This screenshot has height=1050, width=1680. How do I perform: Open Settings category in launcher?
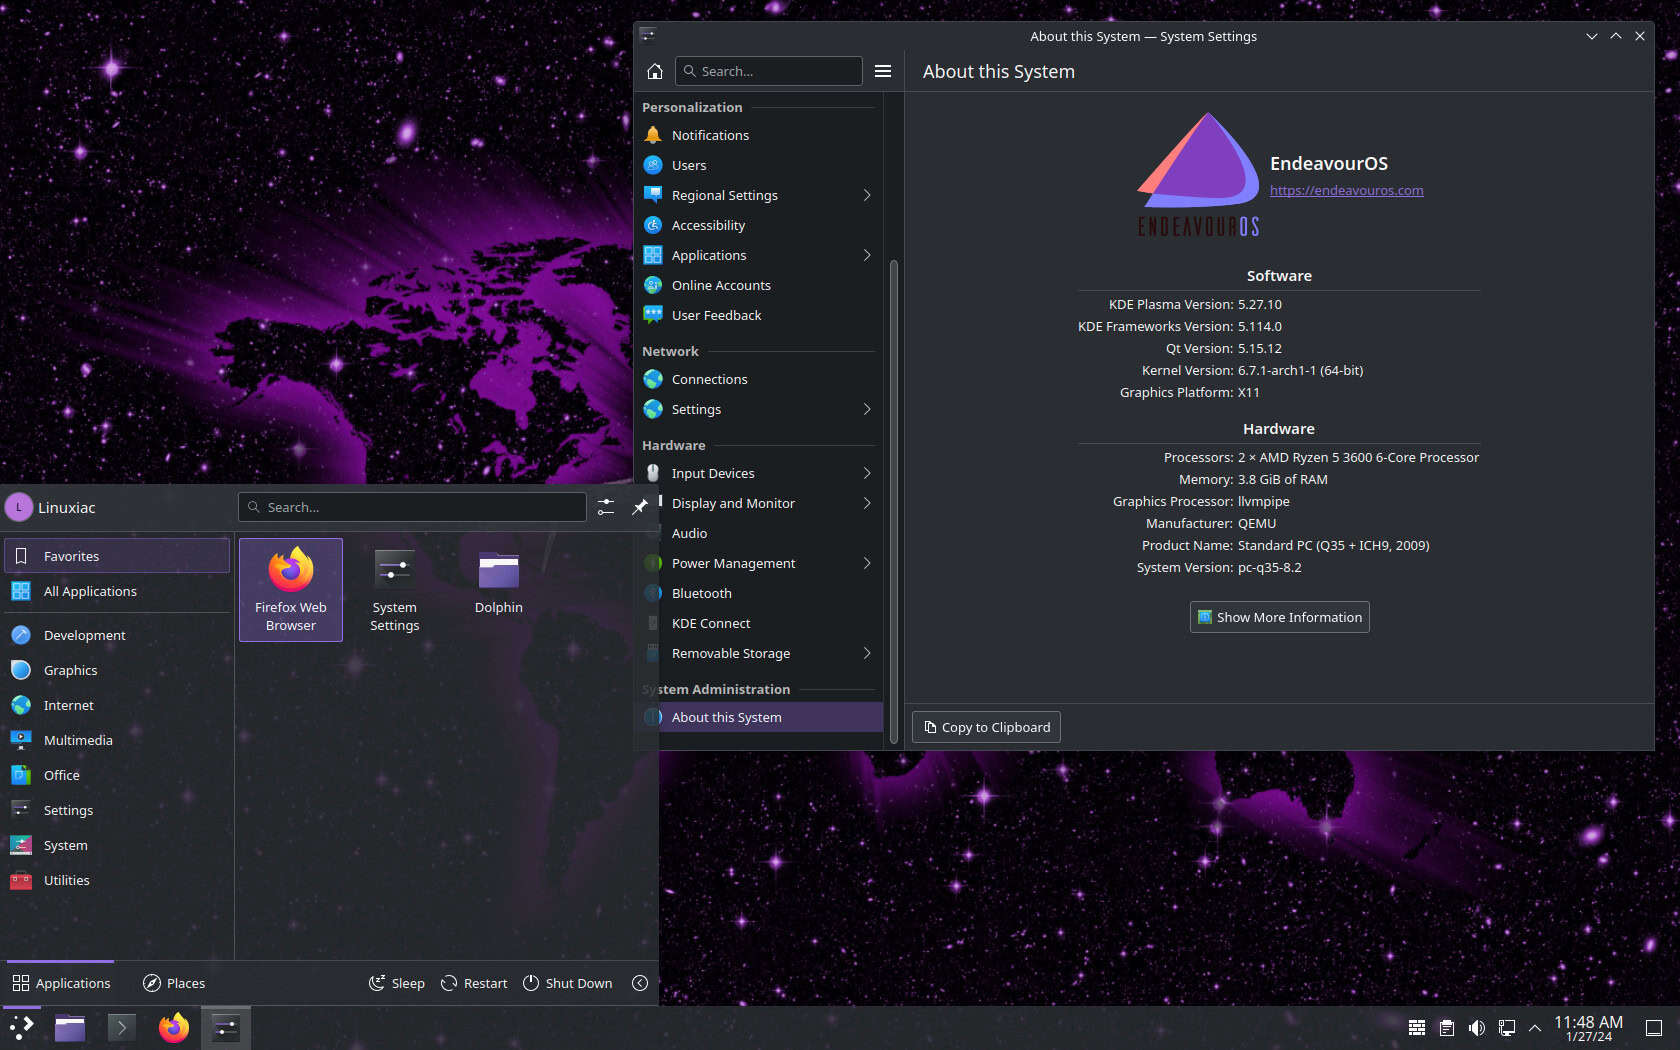pos(117,810)
